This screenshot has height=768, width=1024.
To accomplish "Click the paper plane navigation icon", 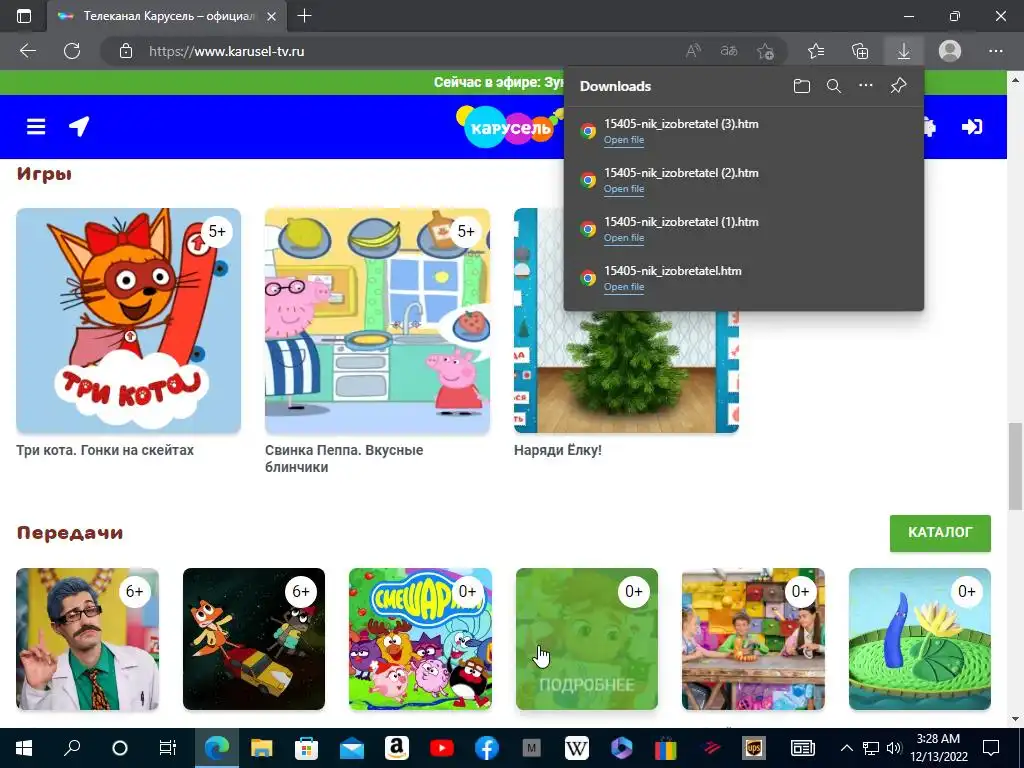I will click(x=79, y=126).
